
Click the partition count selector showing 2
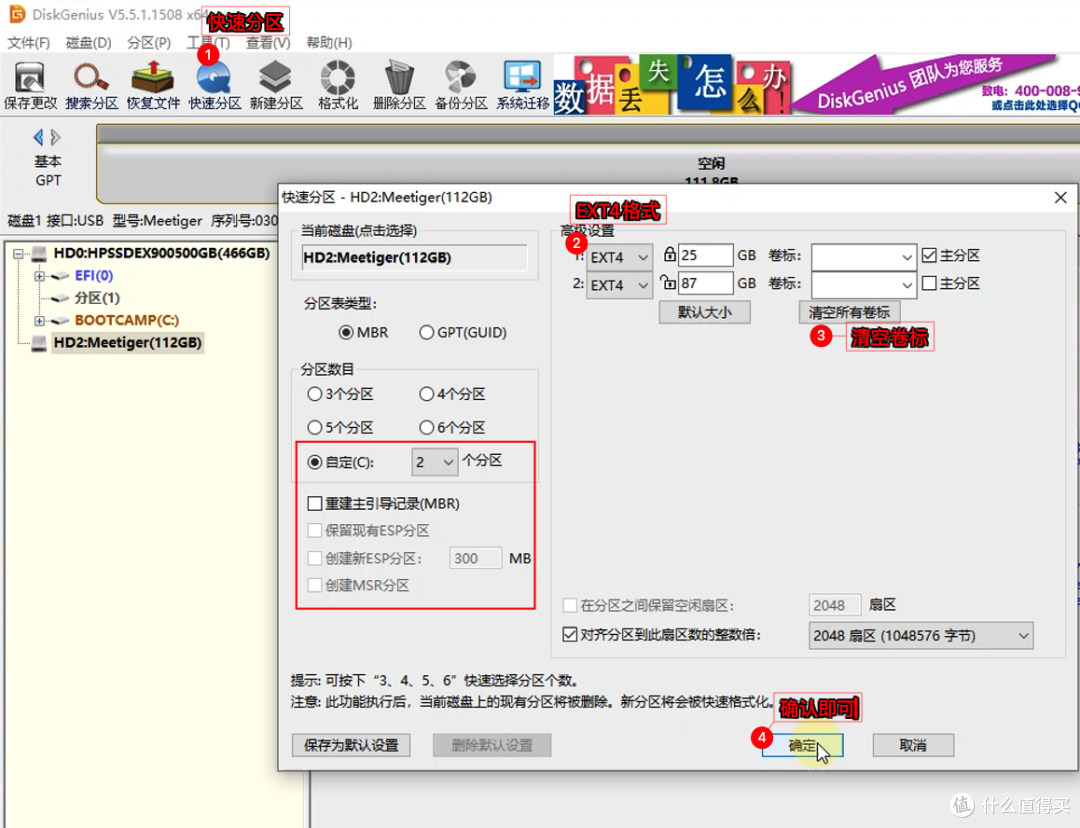[435, 462]
